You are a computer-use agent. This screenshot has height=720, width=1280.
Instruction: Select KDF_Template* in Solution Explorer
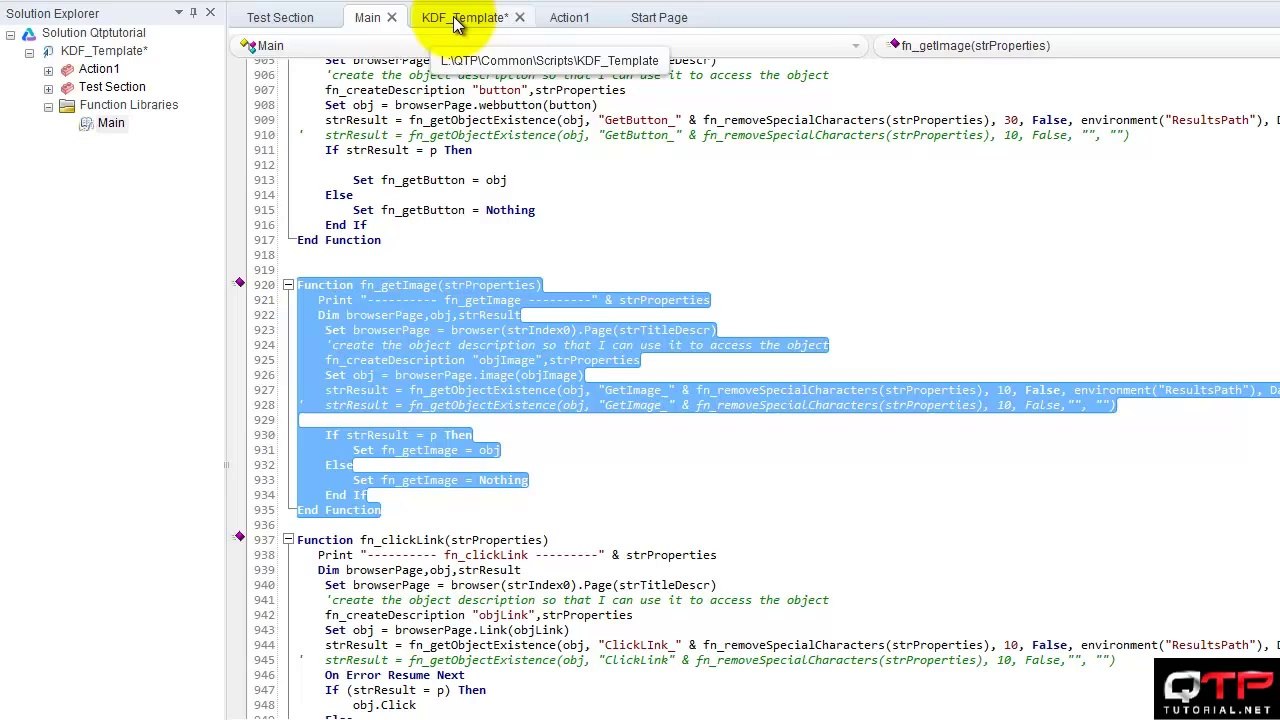(104, 51)
